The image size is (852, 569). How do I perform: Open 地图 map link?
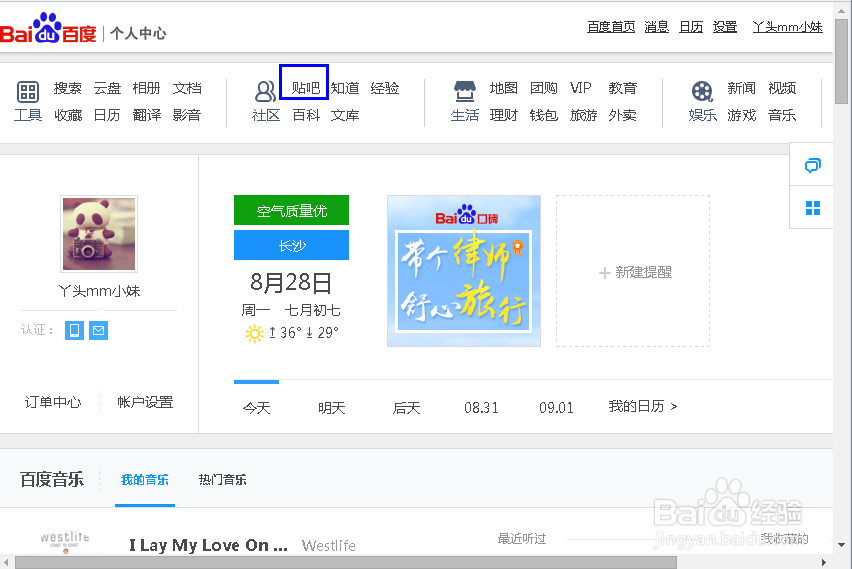coord(504,88)
